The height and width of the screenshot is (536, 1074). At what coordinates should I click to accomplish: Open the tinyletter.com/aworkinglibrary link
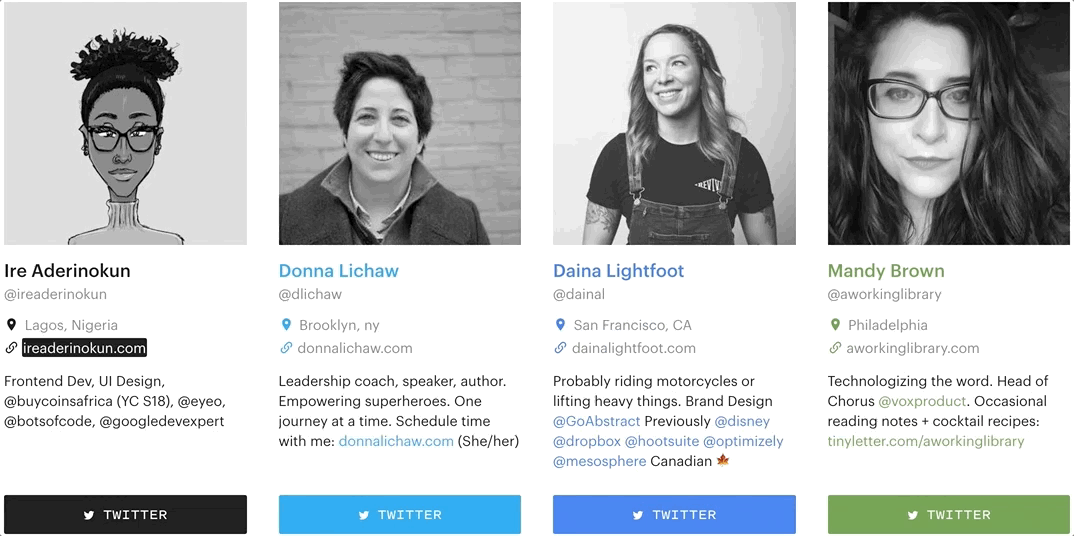point(925,441)
